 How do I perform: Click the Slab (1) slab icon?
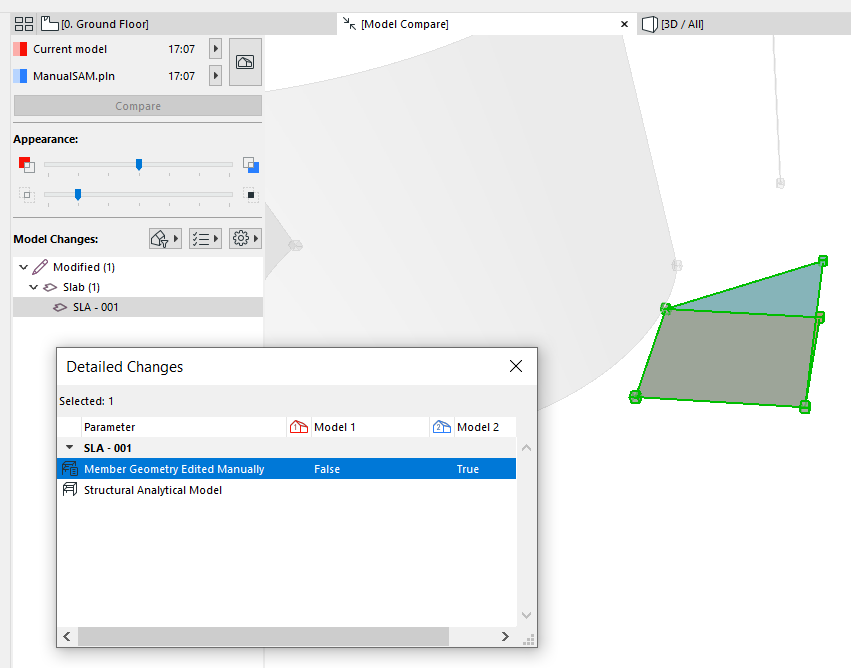[50, 287]
